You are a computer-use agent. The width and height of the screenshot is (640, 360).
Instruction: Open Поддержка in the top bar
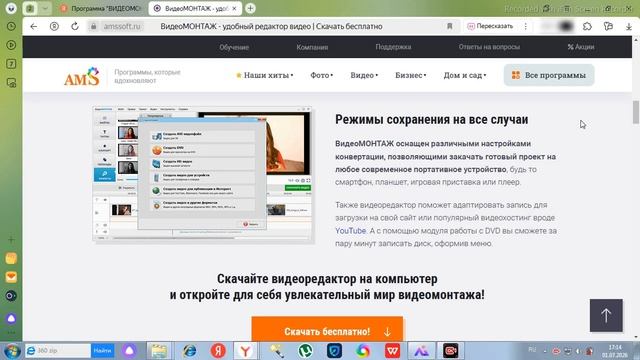[x=393, y=47]
